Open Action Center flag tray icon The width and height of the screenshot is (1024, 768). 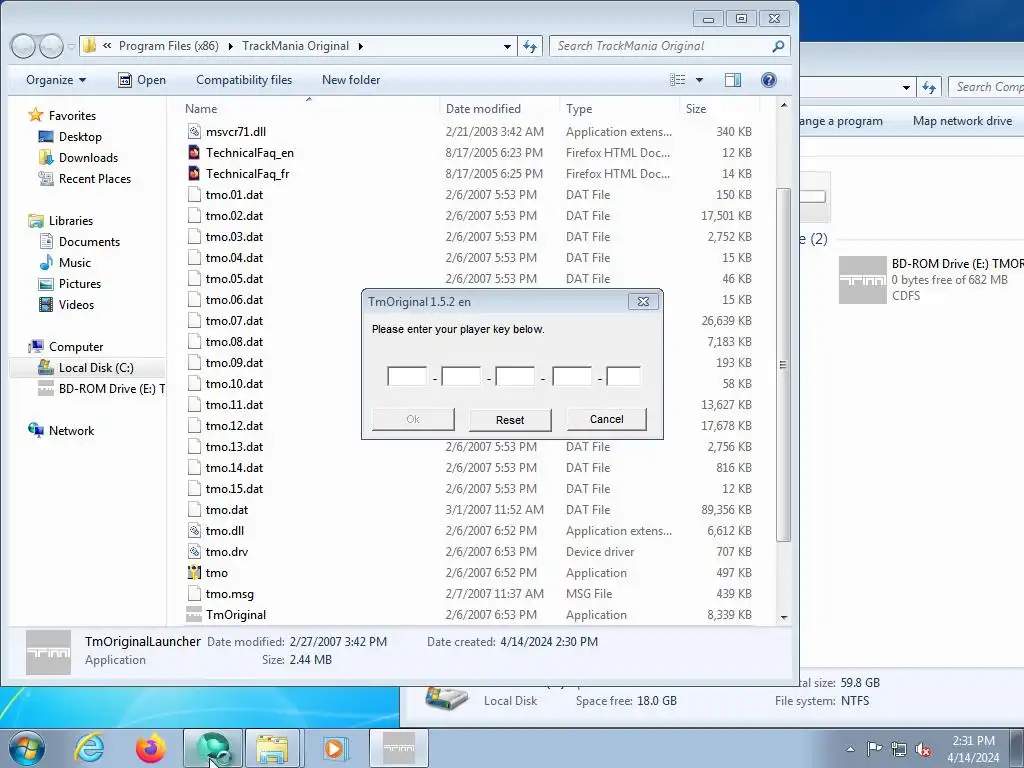point(874,749)
